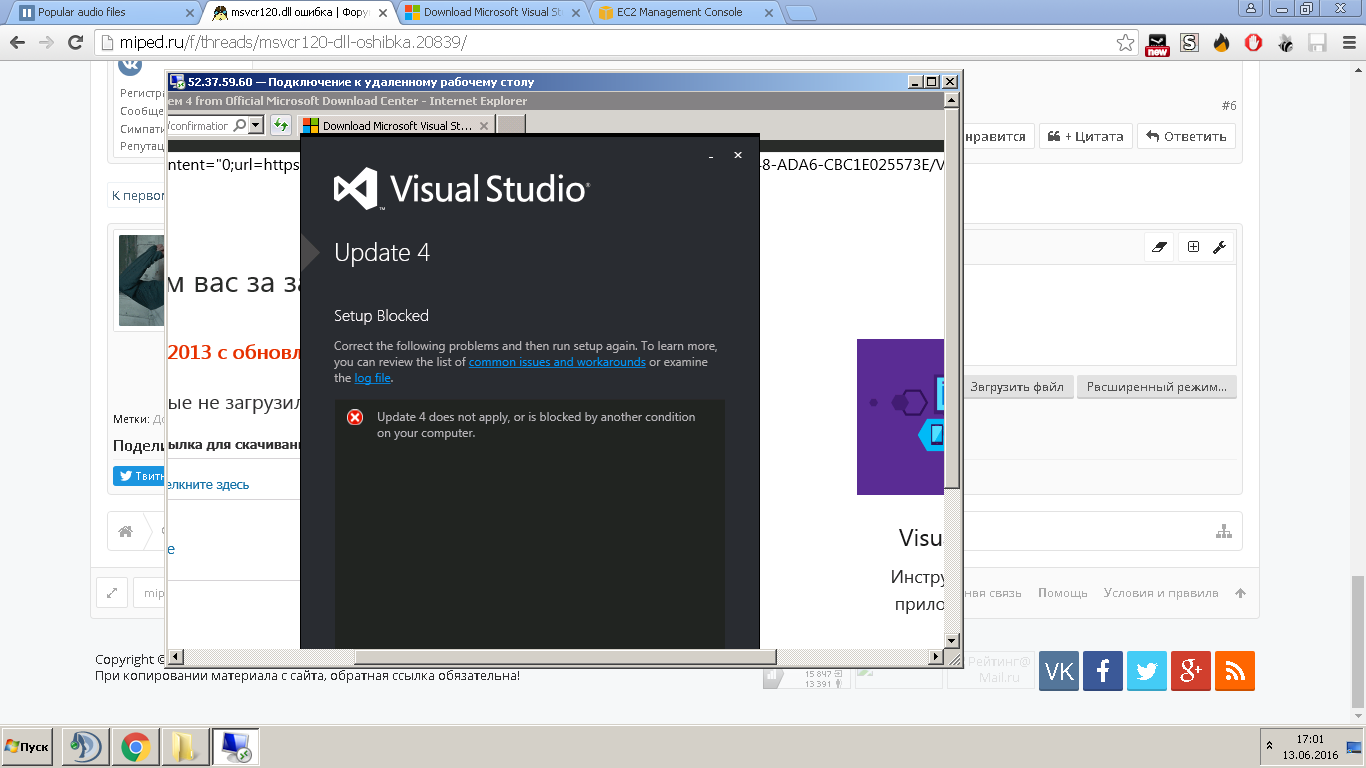Image resolution: width=1366 pixels, height=768 pixels.
Task: Click the IE green refresh button
Action: 281,126
